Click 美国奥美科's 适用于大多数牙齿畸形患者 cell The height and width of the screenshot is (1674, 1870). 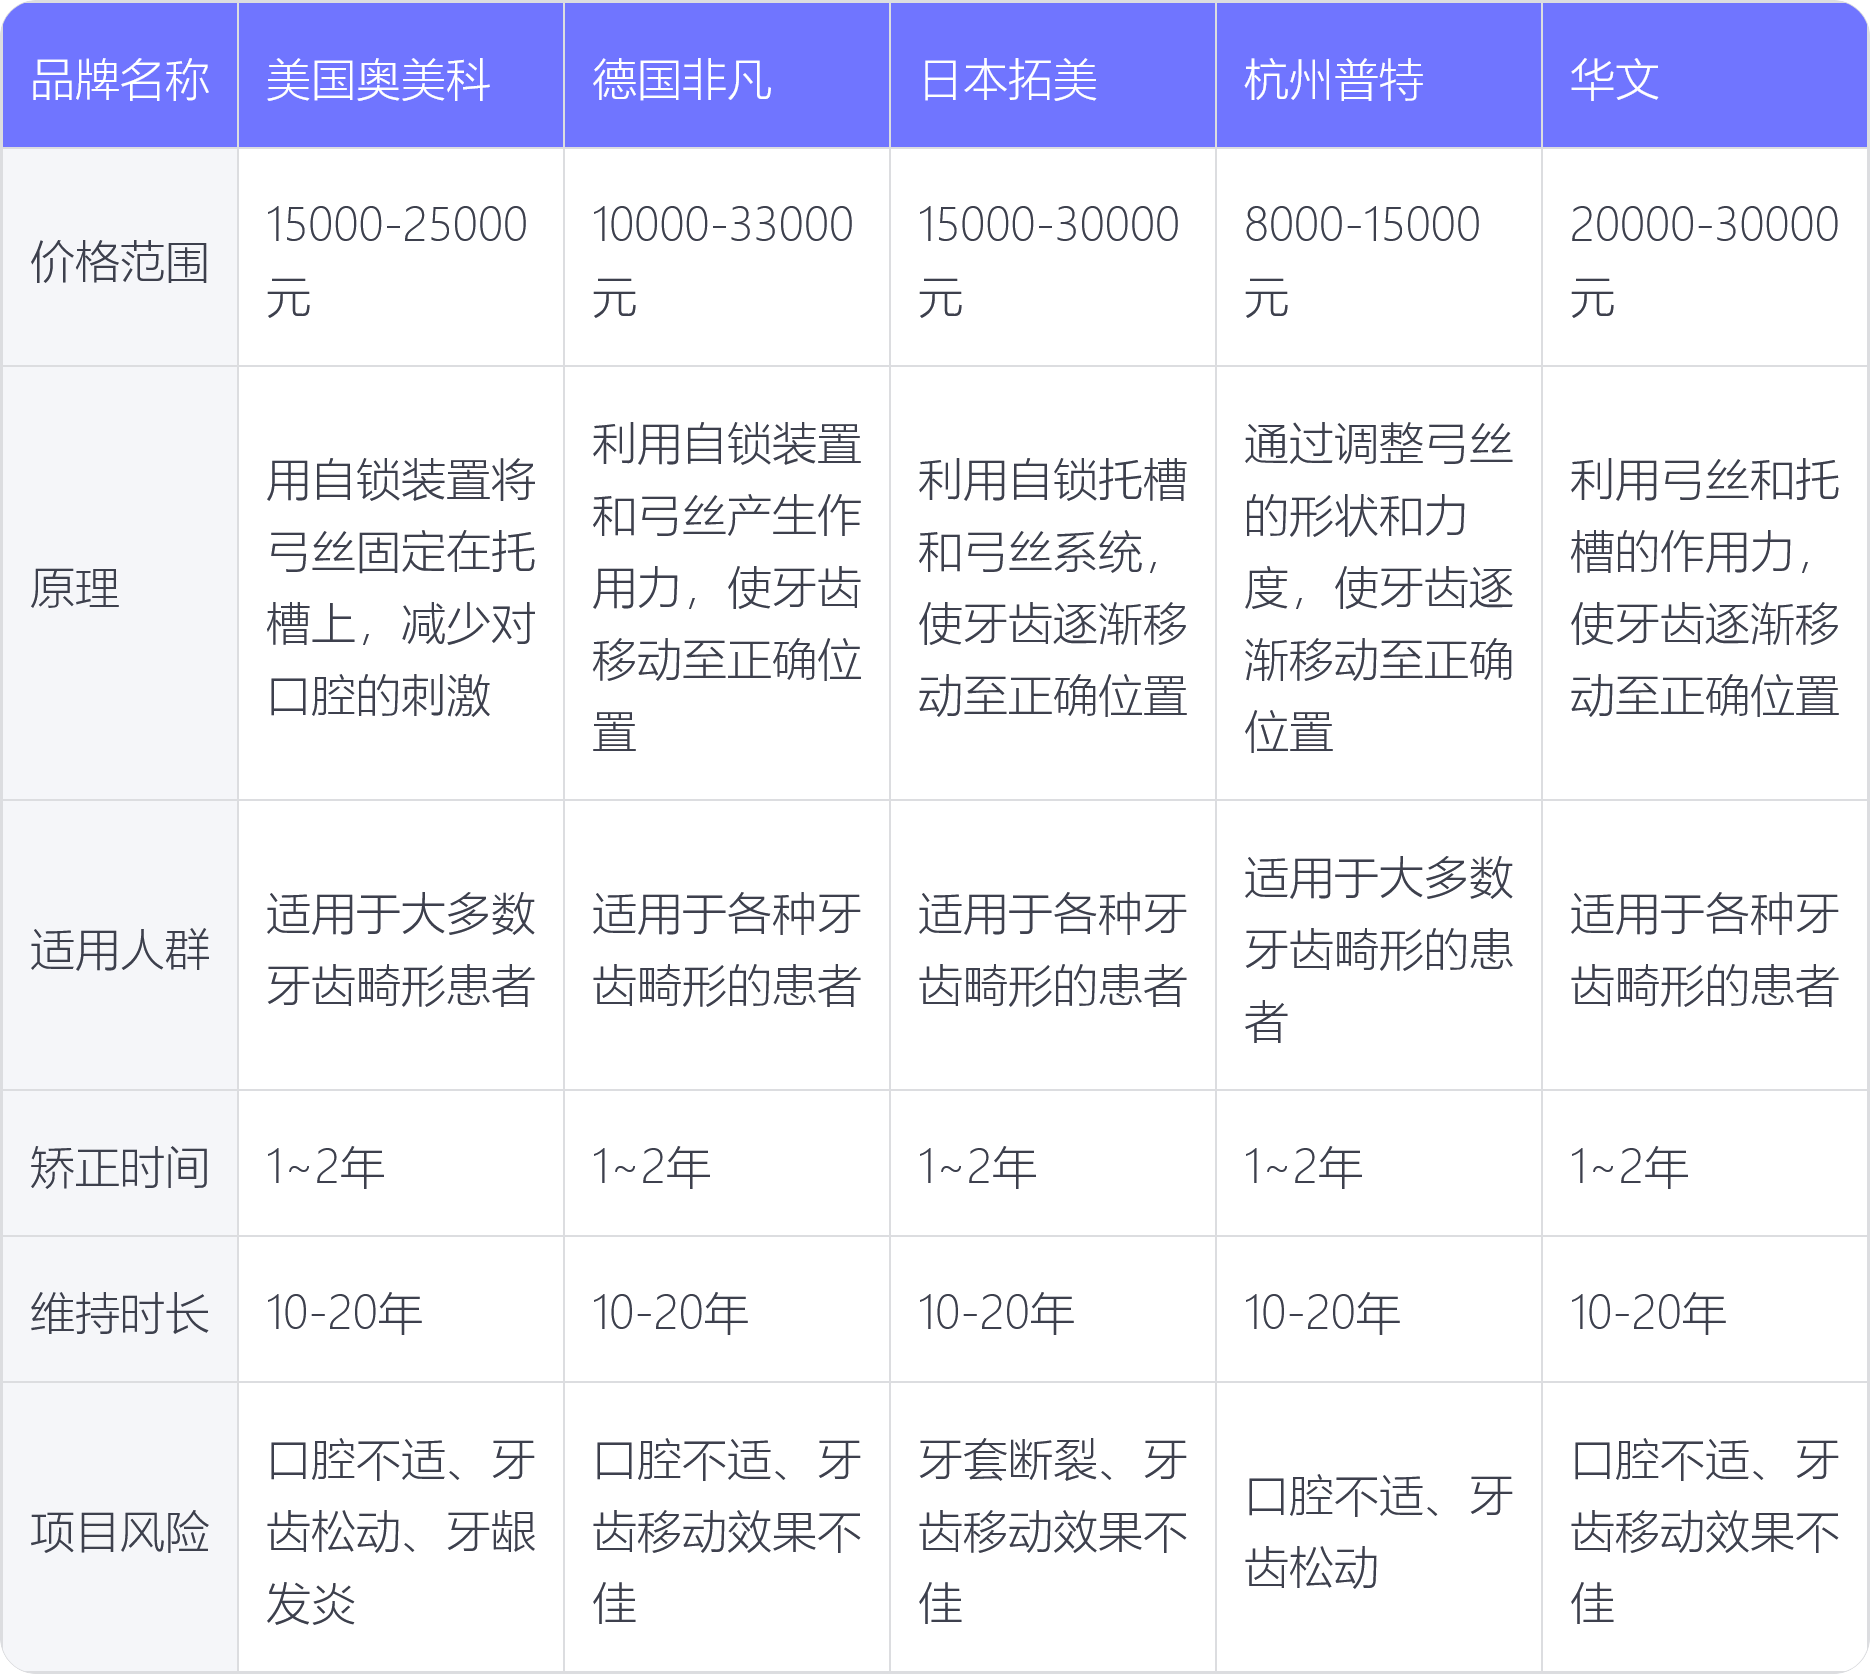pyautogui.click(x=401, y=946)
